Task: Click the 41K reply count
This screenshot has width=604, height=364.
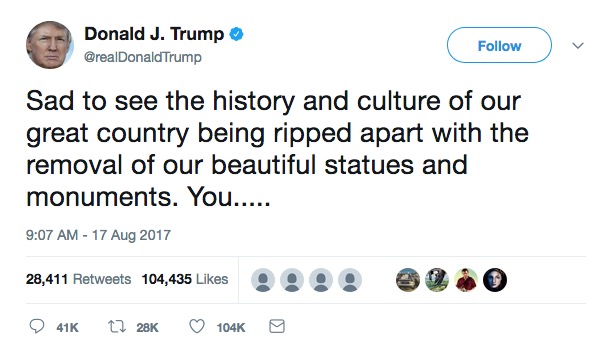Action: click(67, 327)
